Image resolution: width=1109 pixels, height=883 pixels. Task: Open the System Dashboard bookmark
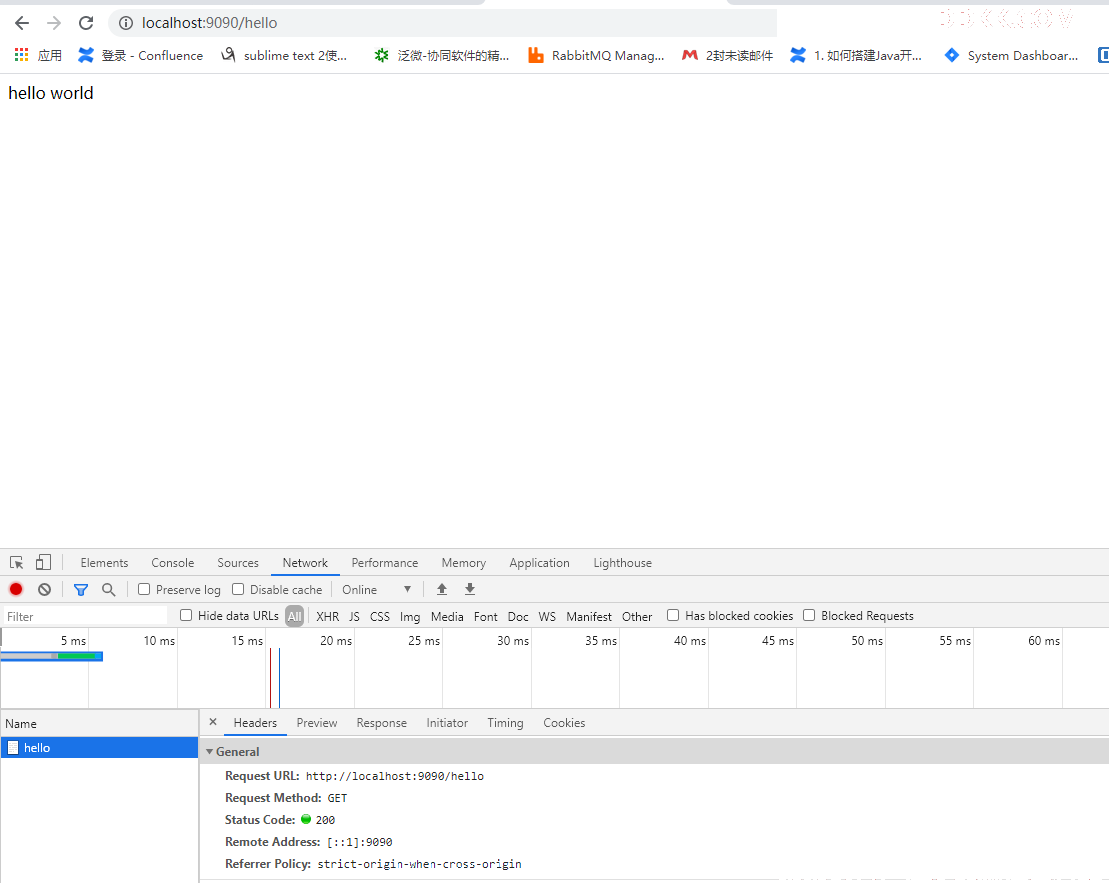pyautogui.click(x=1011, y=55)
